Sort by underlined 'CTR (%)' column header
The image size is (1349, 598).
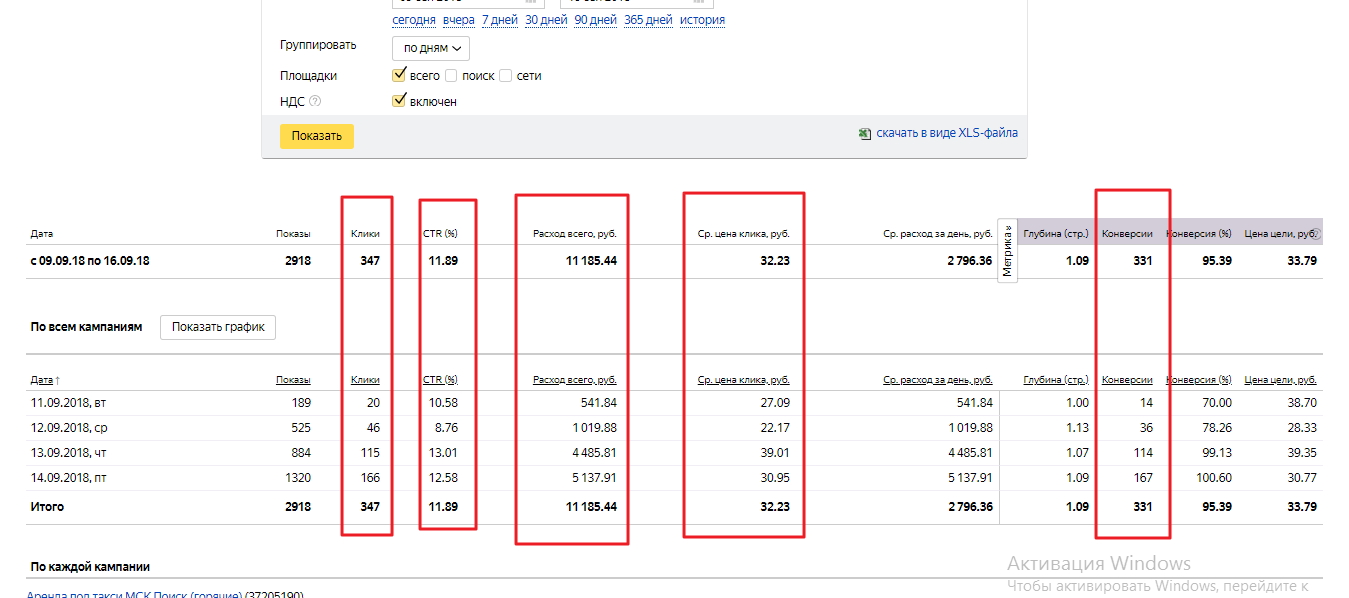coord(440,380)
